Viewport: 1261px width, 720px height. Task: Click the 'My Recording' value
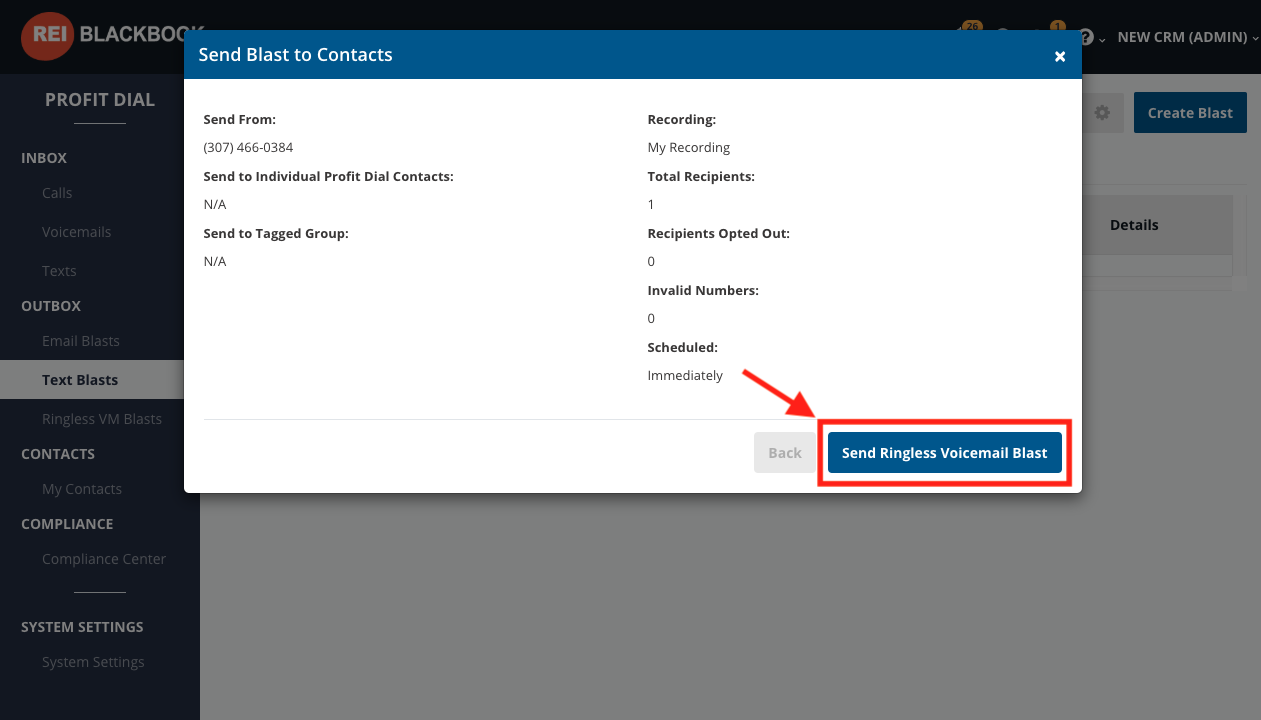689,147
